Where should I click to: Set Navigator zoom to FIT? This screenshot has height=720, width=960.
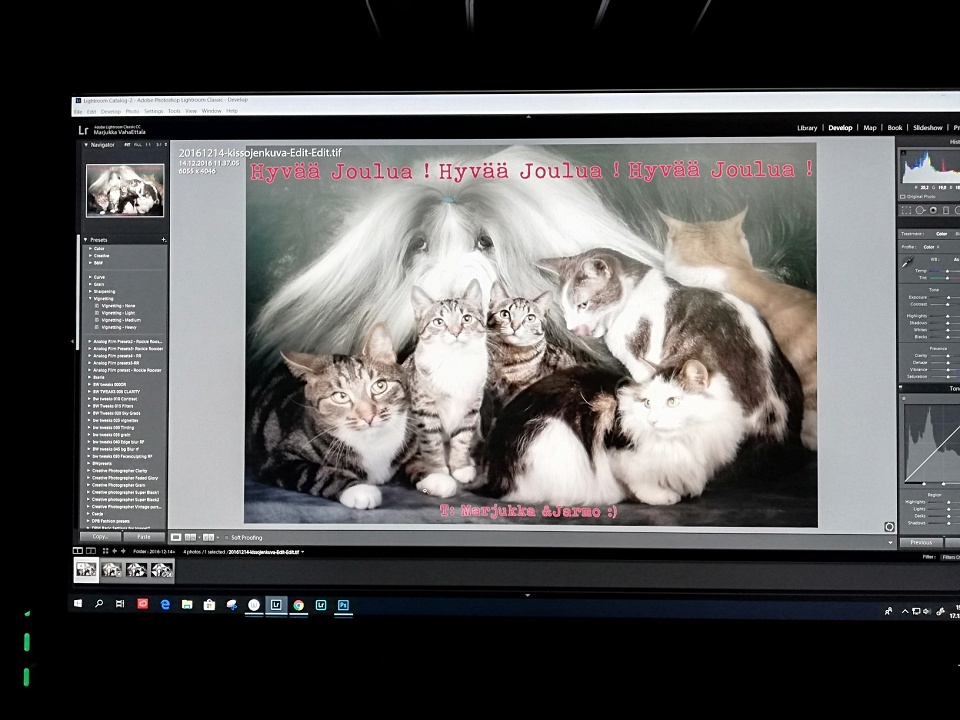coord(127,145)
